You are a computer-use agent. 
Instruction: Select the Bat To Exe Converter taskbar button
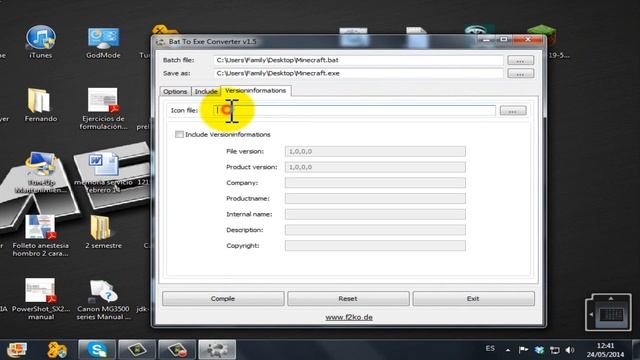[x=217, y=350]
